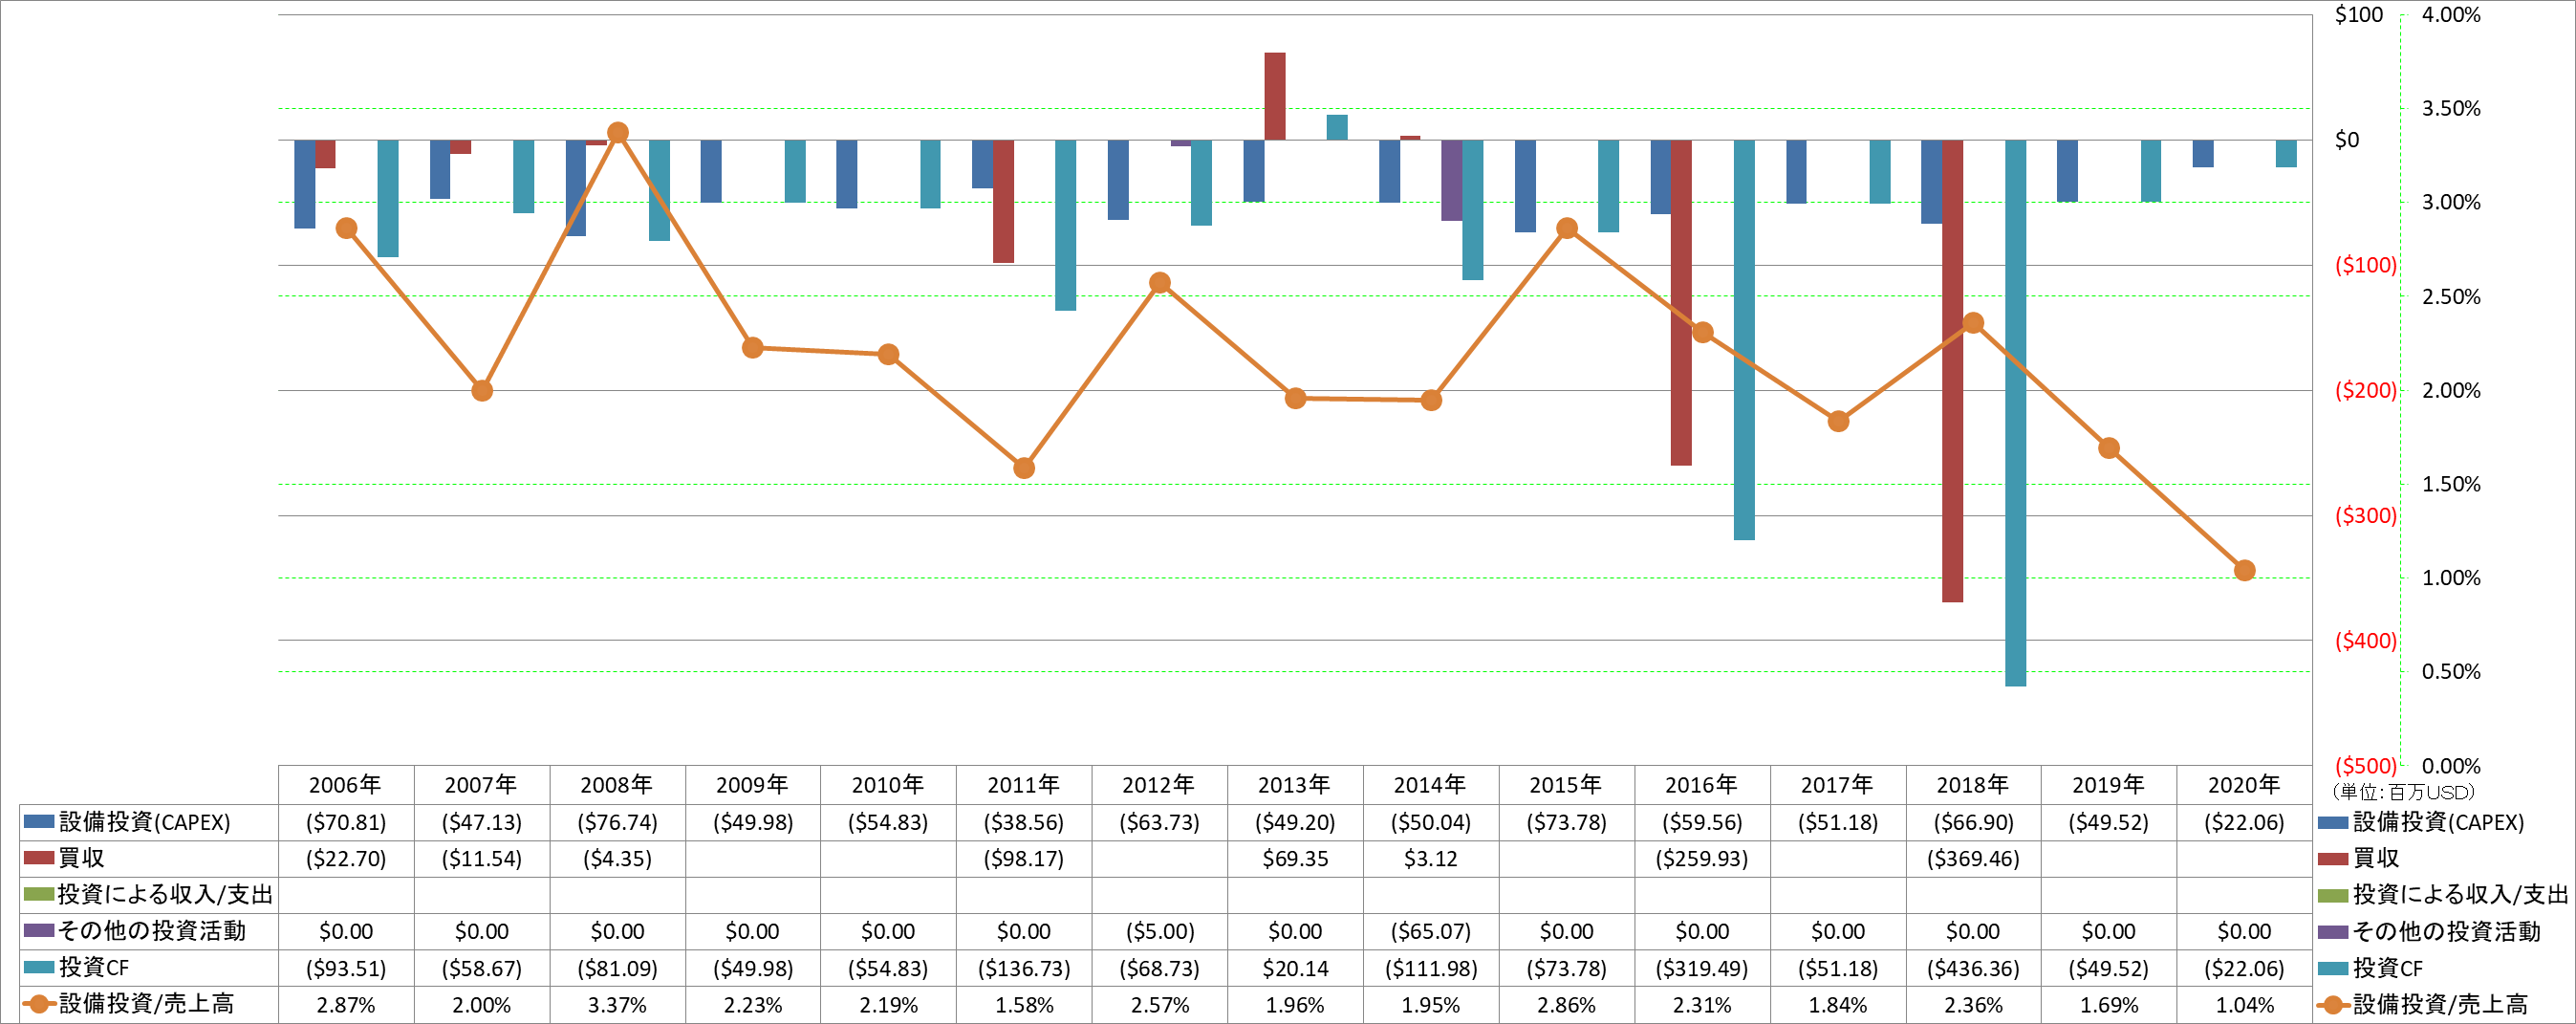
Task: Click the 2020 ratio cell 1.04%
Action: click(2245, 1005)
